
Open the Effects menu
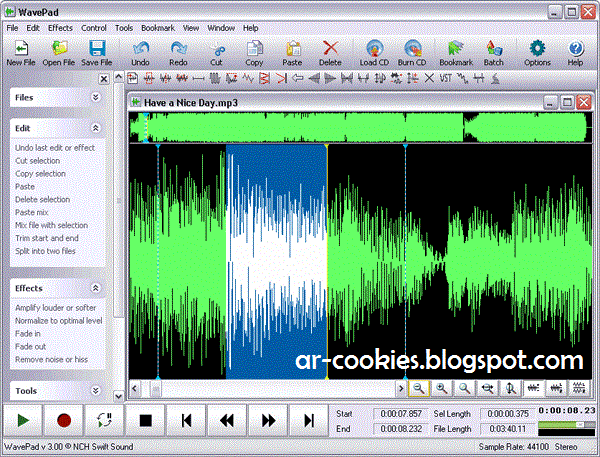60,28
